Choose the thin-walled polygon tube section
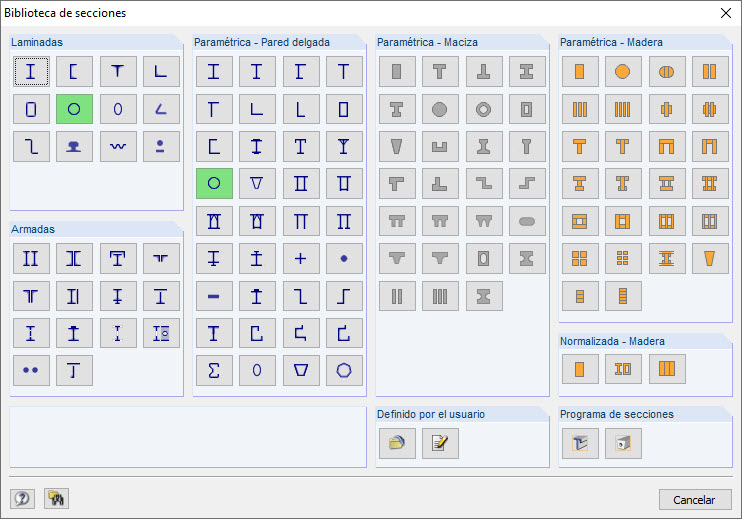Viewport: 742px width, 519px height. click(x=344, y=370)
